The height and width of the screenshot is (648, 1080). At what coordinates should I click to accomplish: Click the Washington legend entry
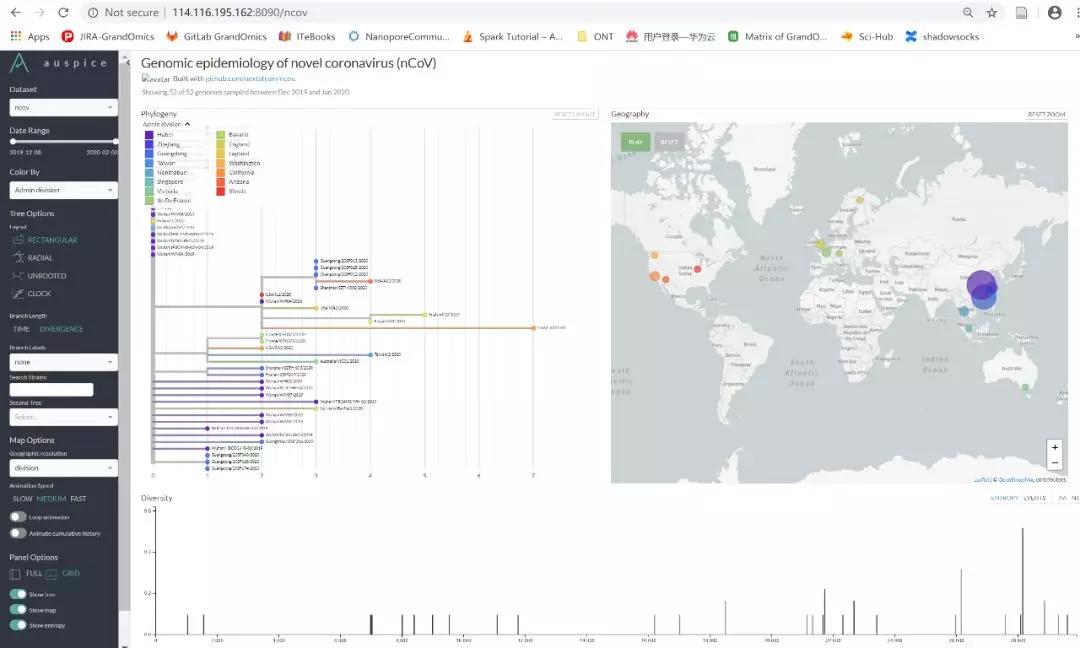(x=238, y=163)
